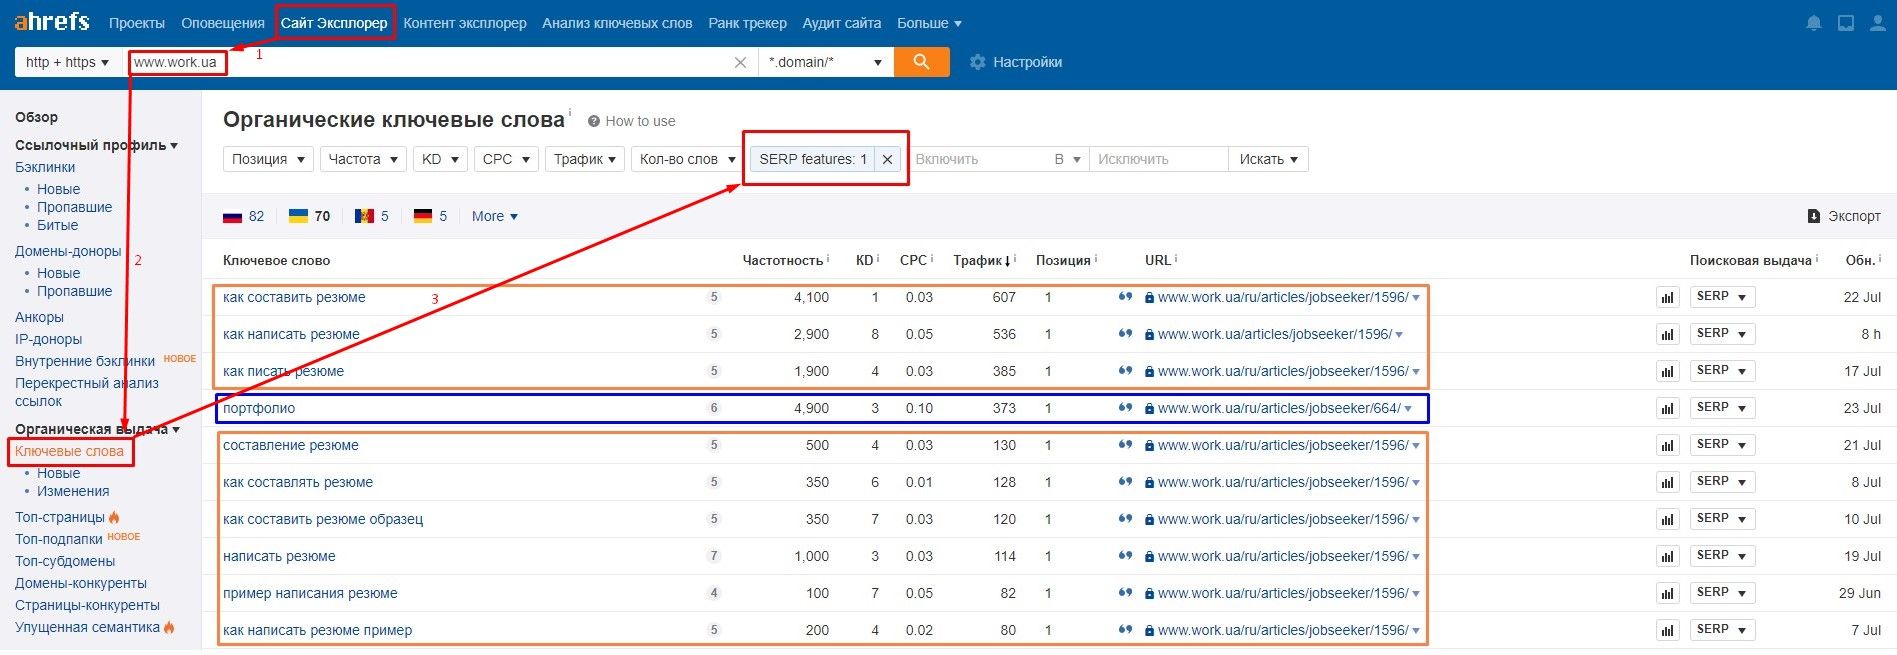Open Ранк трекер tab
The height and width of the screenshot is (655, 1897).
[747, 23]
